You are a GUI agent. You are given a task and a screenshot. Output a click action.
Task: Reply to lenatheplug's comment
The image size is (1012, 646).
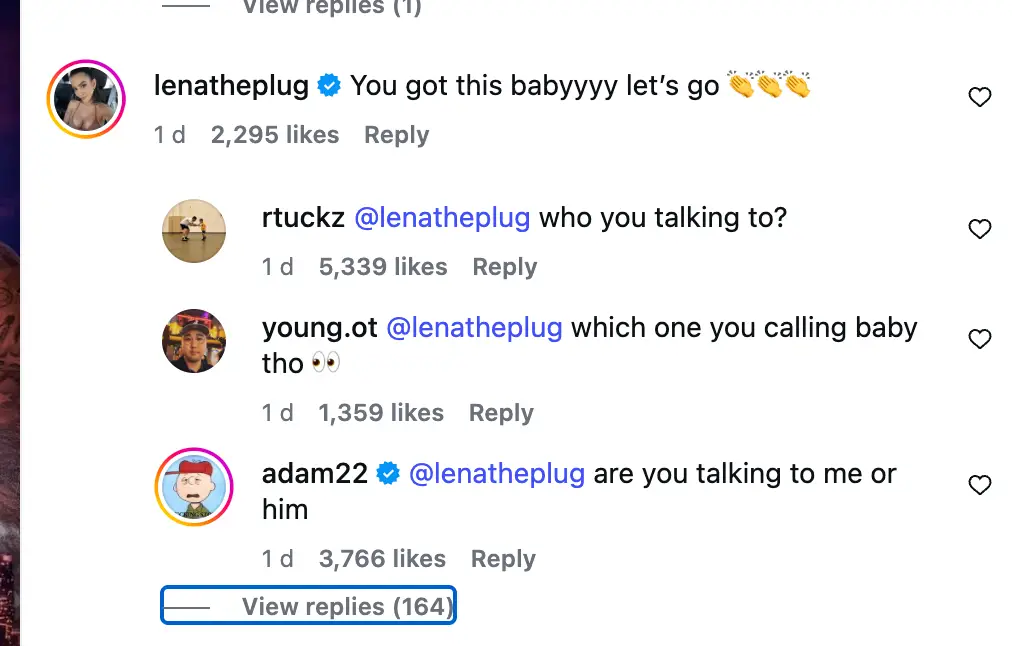(396, 135)
